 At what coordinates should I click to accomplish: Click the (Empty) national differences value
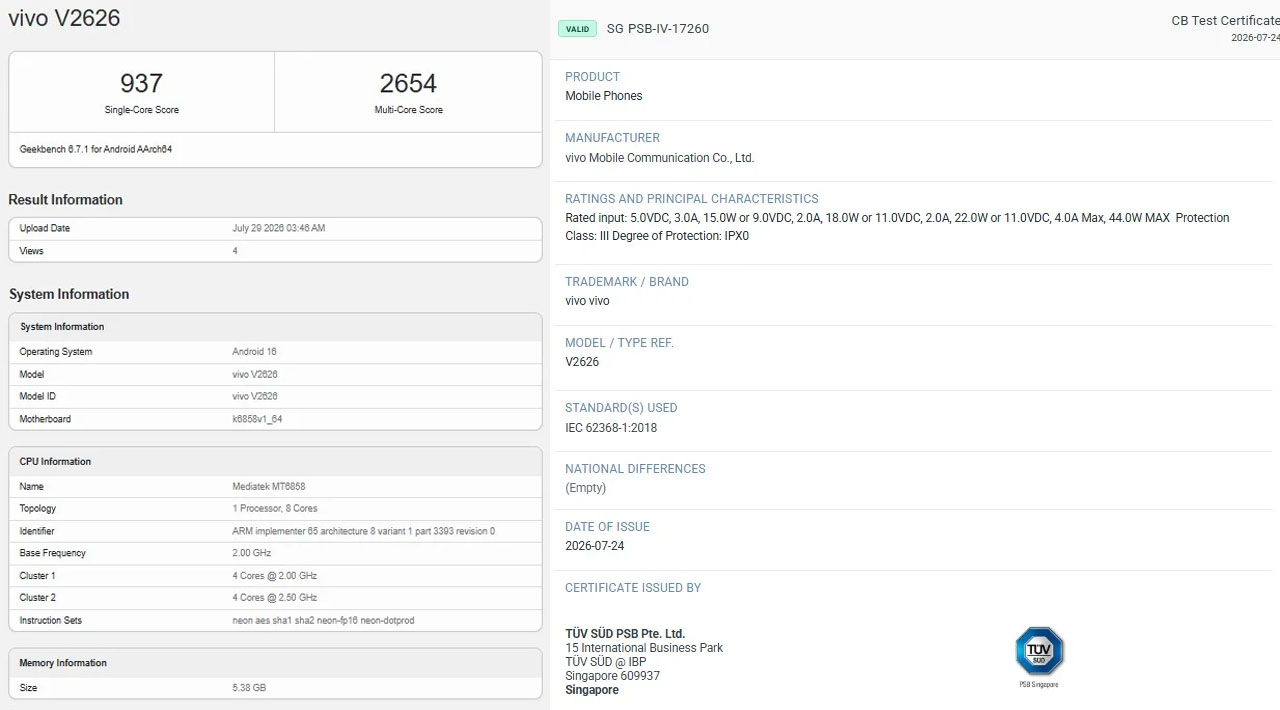tap(586, 488)
